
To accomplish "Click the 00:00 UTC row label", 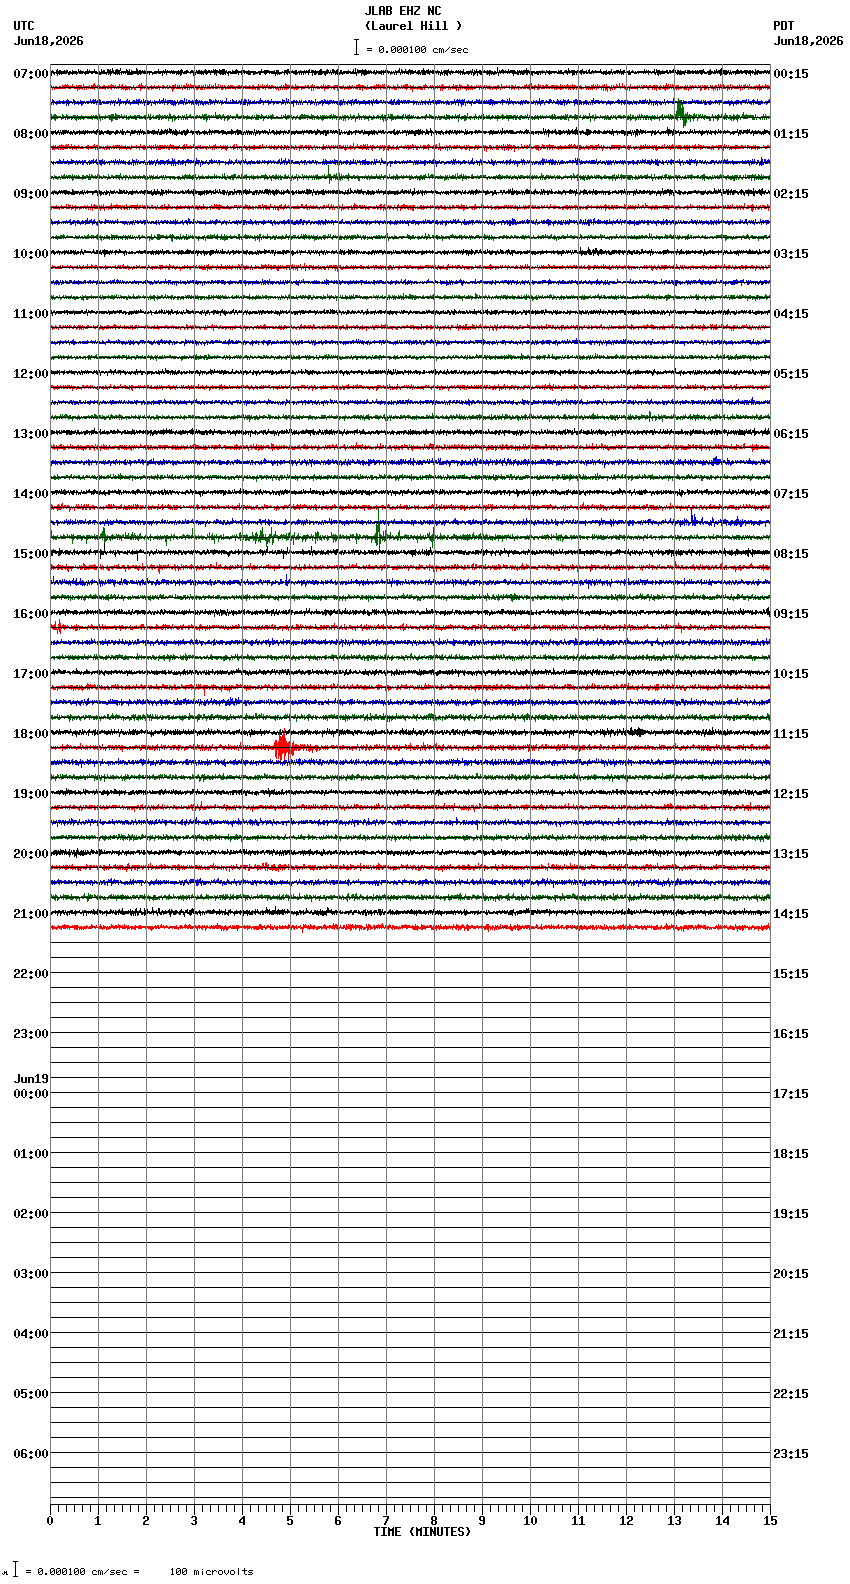I will point(31,1094).
